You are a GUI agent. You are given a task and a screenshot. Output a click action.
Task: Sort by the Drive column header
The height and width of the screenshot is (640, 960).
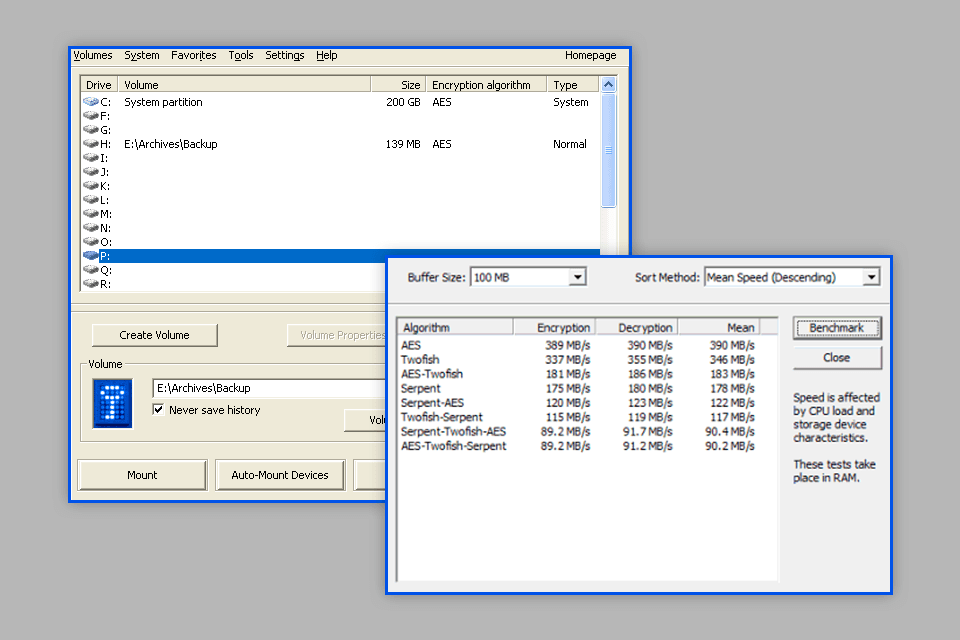click(99, 85)
